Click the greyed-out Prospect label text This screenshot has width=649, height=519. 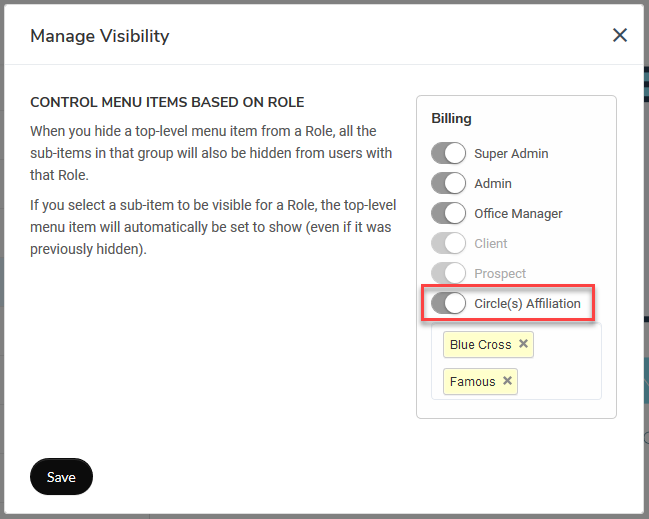coord(500,274)
